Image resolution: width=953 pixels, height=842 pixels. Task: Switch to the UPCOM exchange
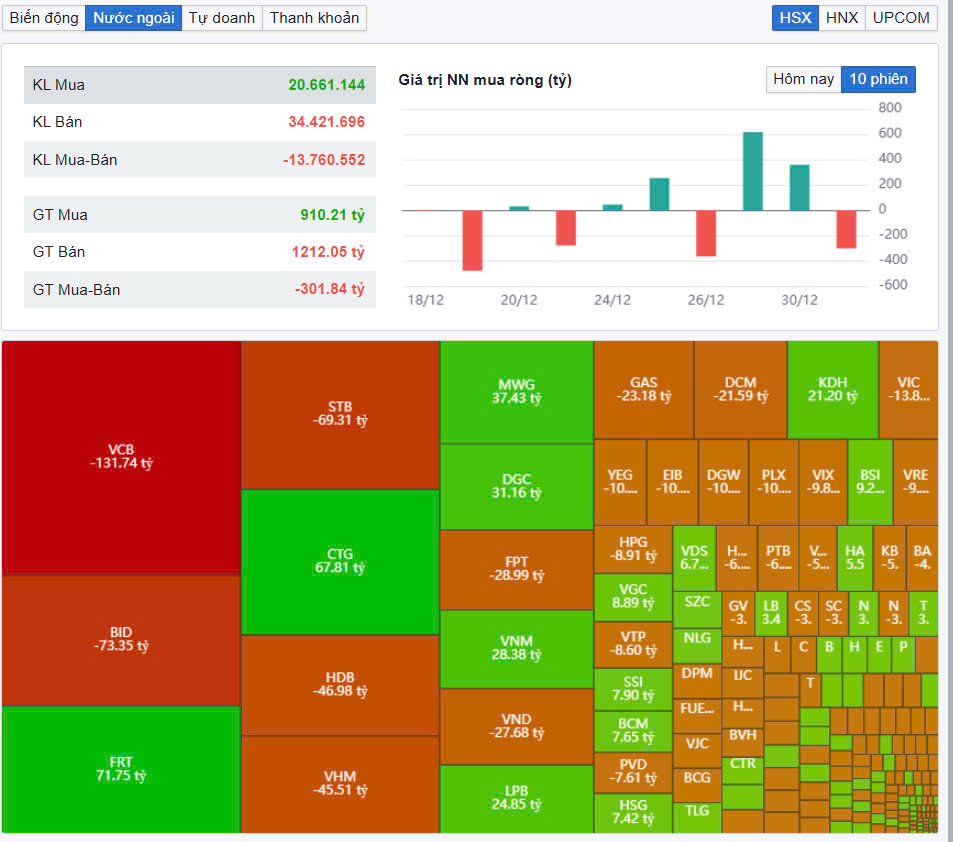coord(901,18)
